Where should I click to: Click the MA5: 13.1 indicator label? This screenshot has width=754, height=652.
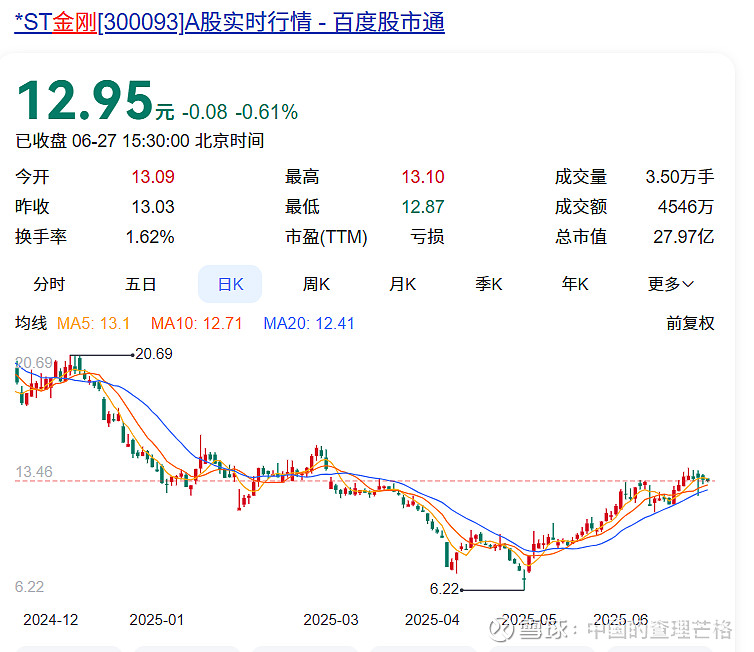click(x=93, y=323)
